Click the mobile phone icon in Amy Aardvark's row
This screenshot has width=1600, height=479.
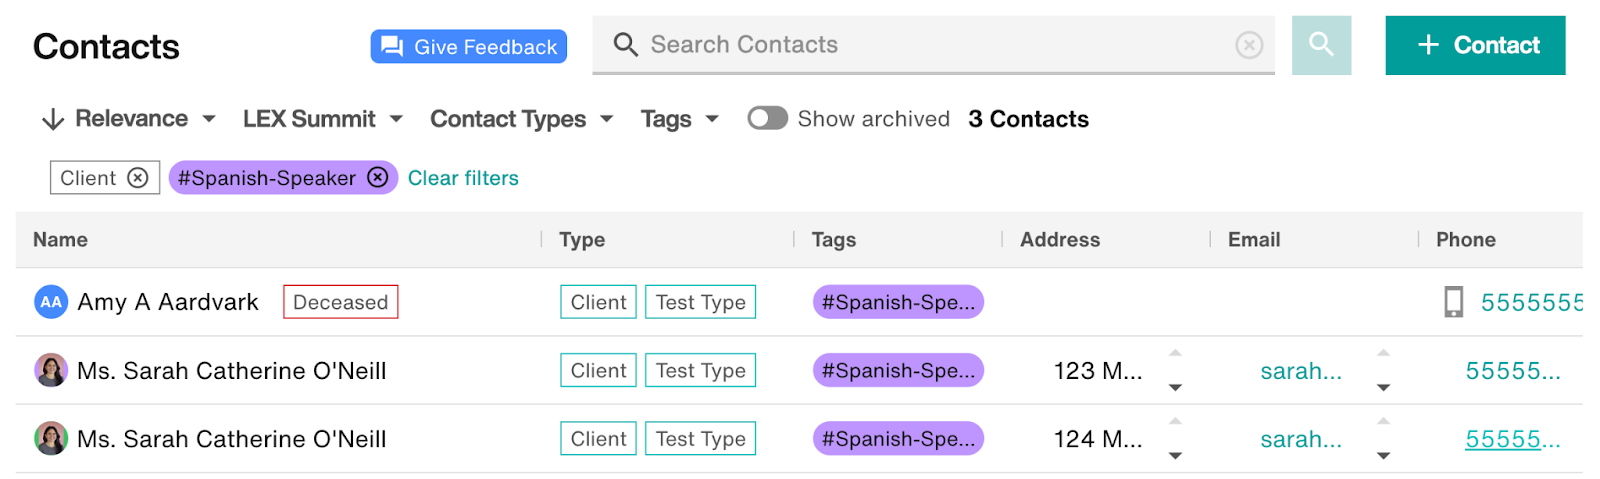point(1454,302)
